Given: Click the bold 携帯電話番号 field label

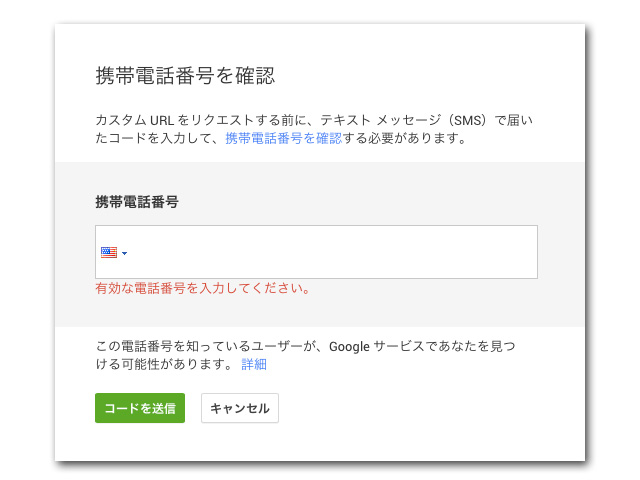Looking at the screenshot, I should coord(137,201).
